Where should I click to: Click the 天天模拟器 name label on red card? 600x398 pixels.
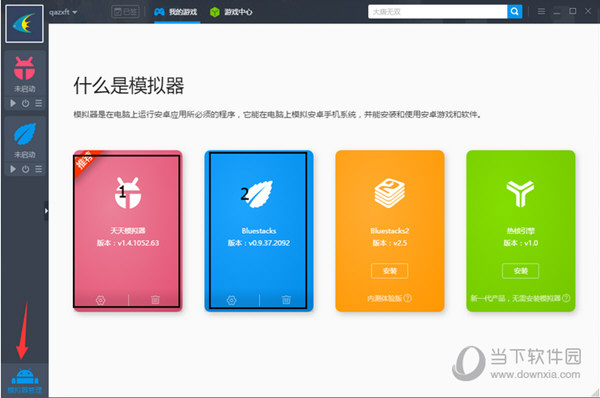pos(128,230)
